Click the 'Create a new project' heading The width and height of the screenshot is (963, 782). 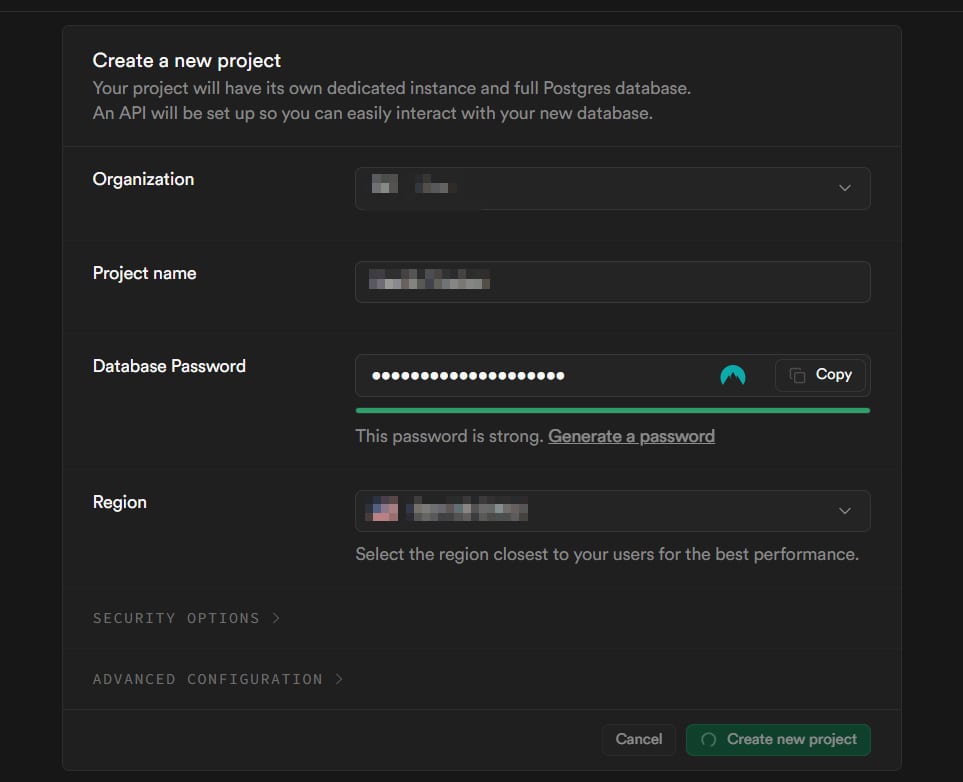pos(187,61)
